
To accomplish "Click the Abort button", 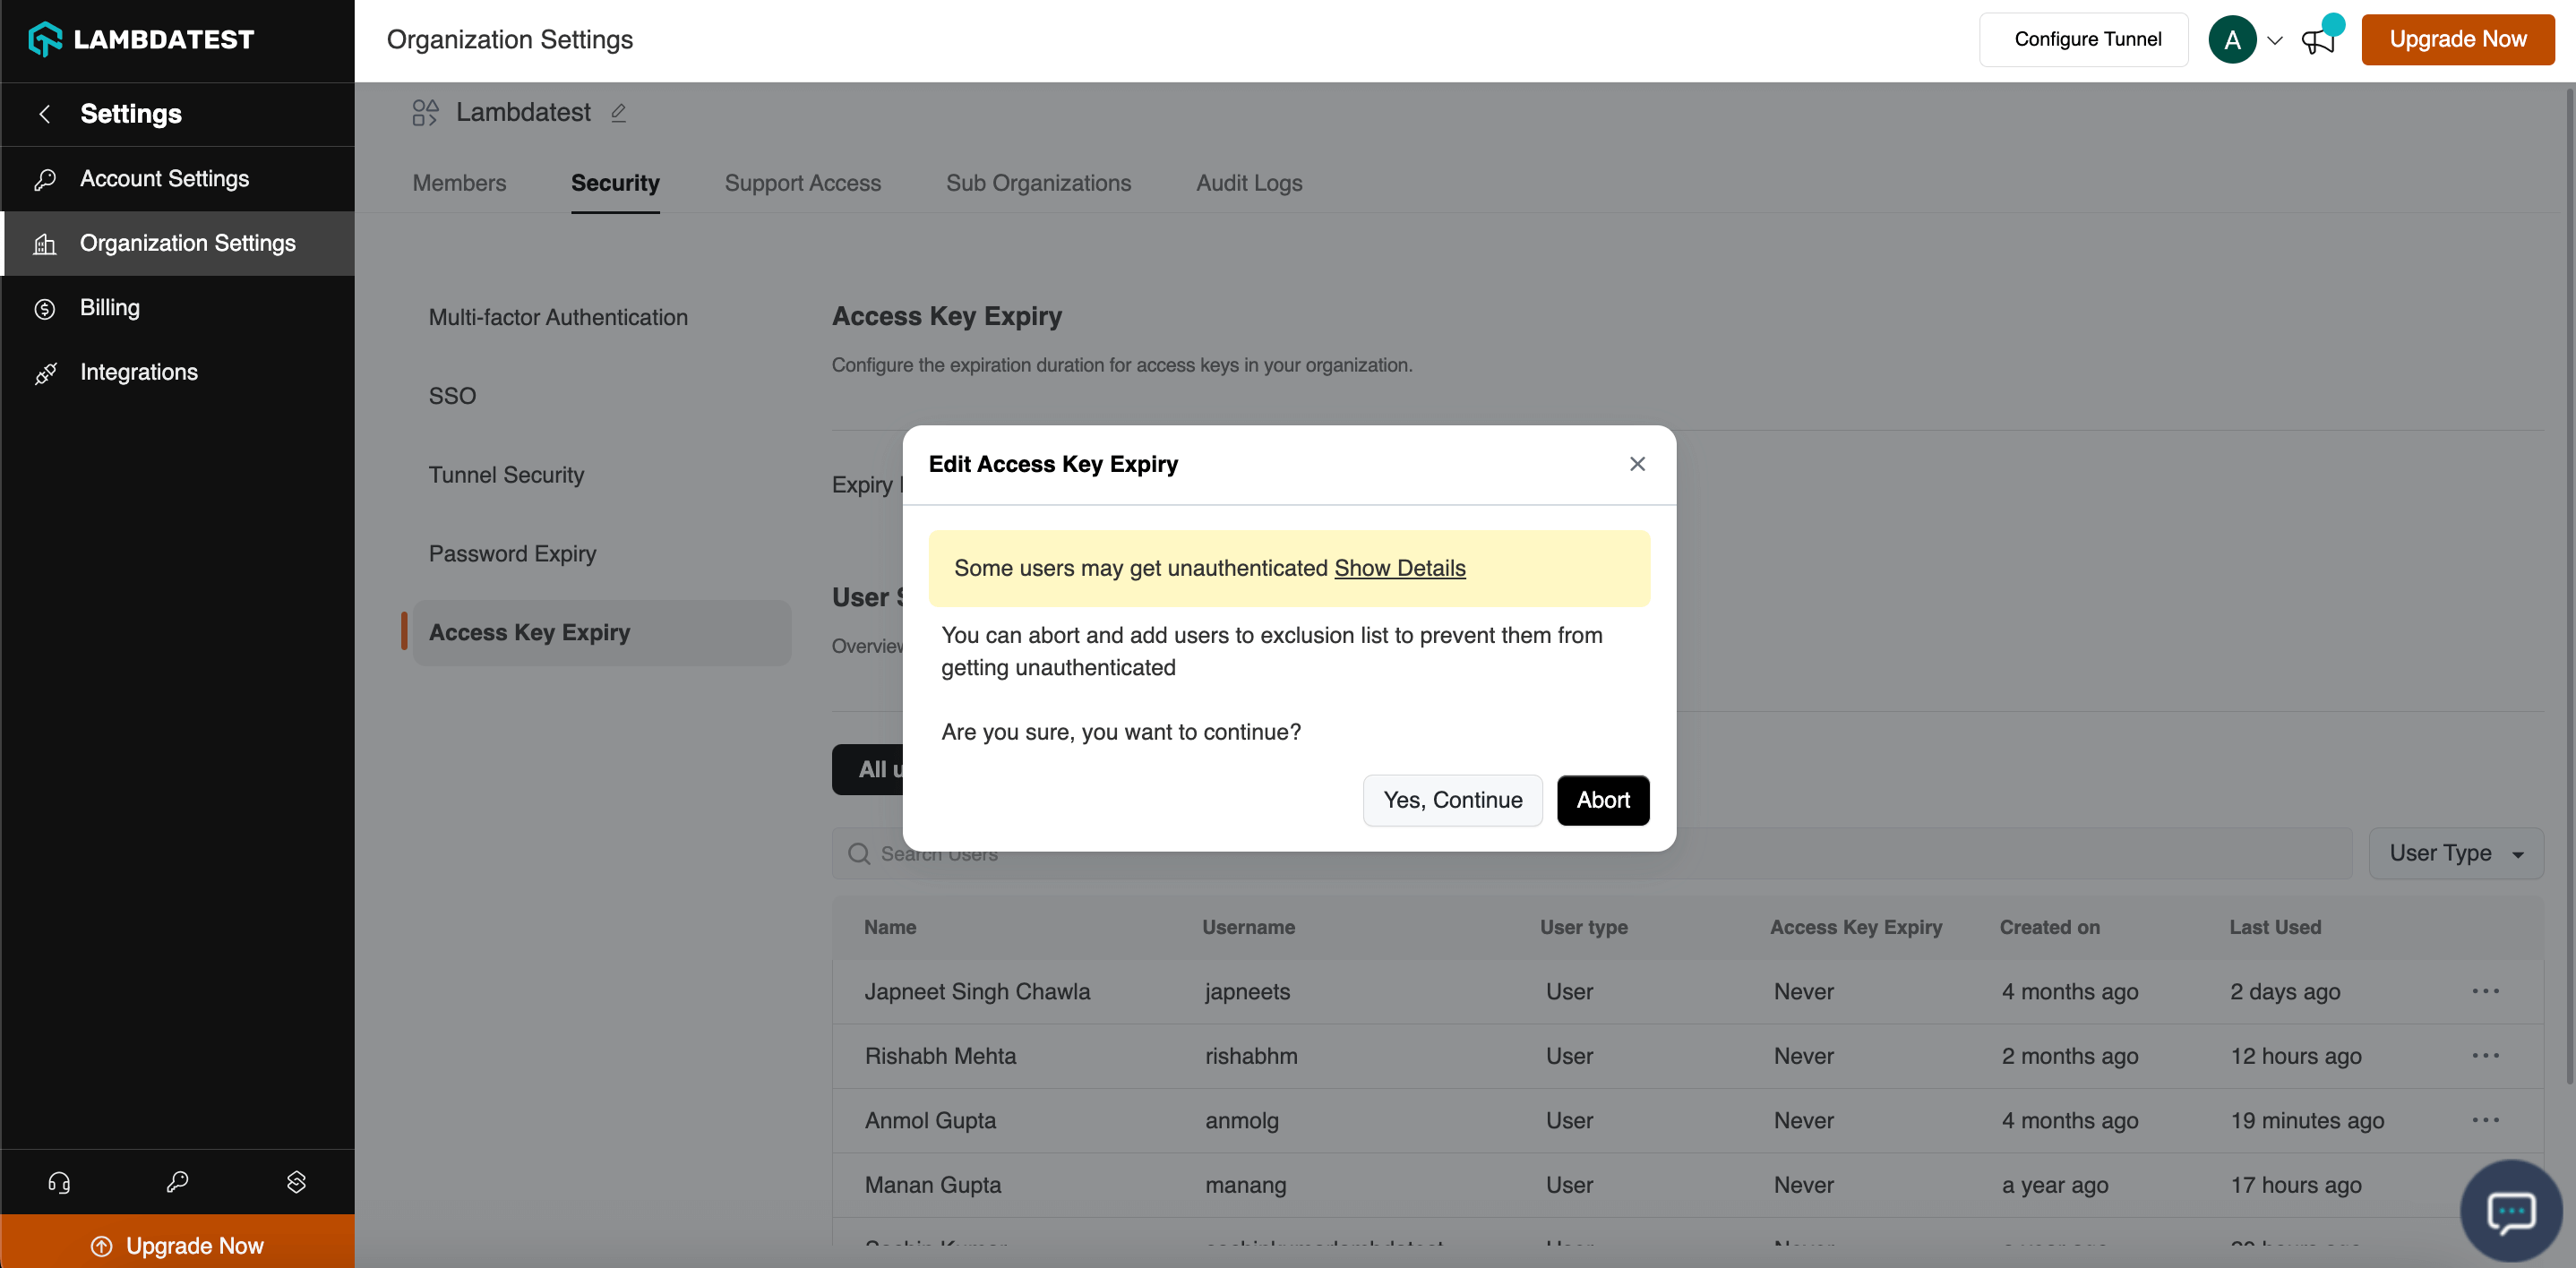I will click(x=1602, y=800).
